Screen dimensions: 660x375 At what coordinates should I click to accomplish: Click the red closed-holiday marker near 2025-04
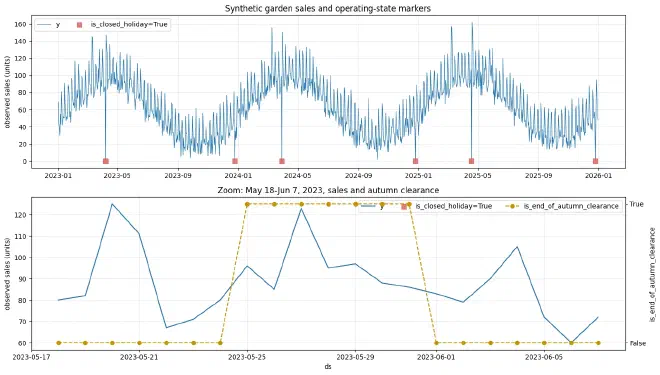coord(471,161)
